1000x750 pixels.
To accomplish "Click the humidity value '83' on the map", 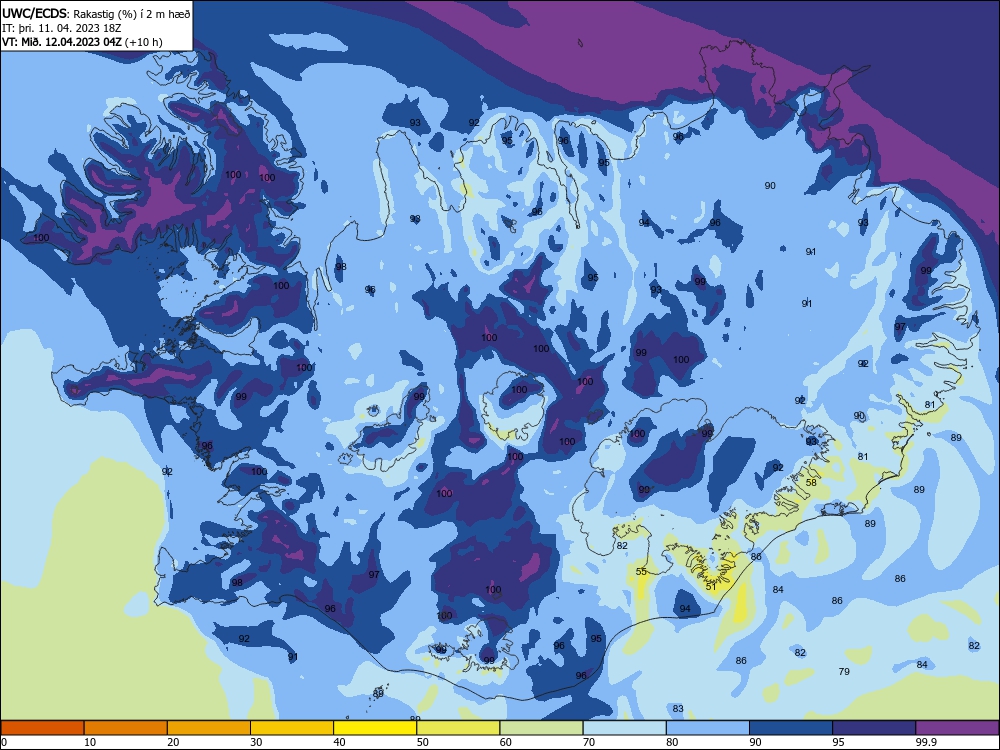I will pos(678,709).
